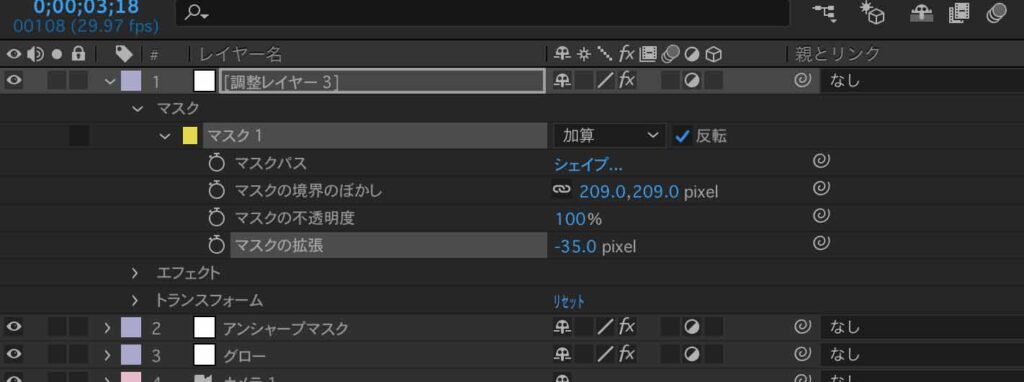Expand layer 2 アンシャープマスク arrow
Screen dimensions: 1024x382
click(x=108, y=328)
